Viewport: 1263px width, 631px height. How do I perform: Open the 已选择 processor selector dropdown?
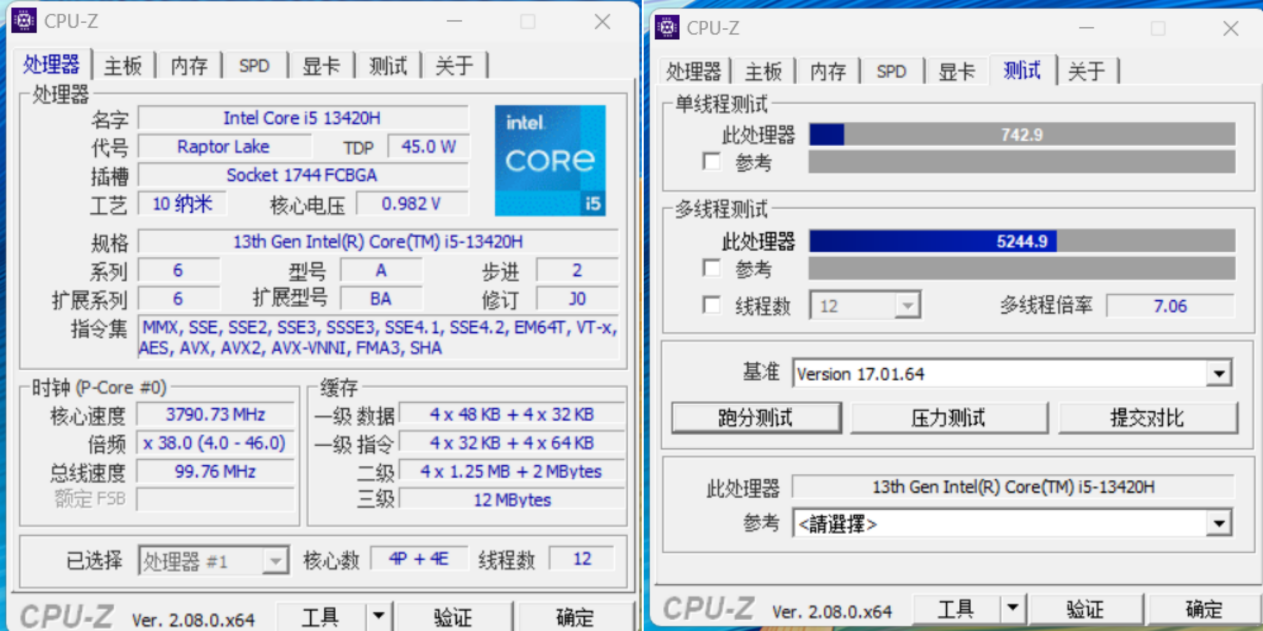point(277,561)
